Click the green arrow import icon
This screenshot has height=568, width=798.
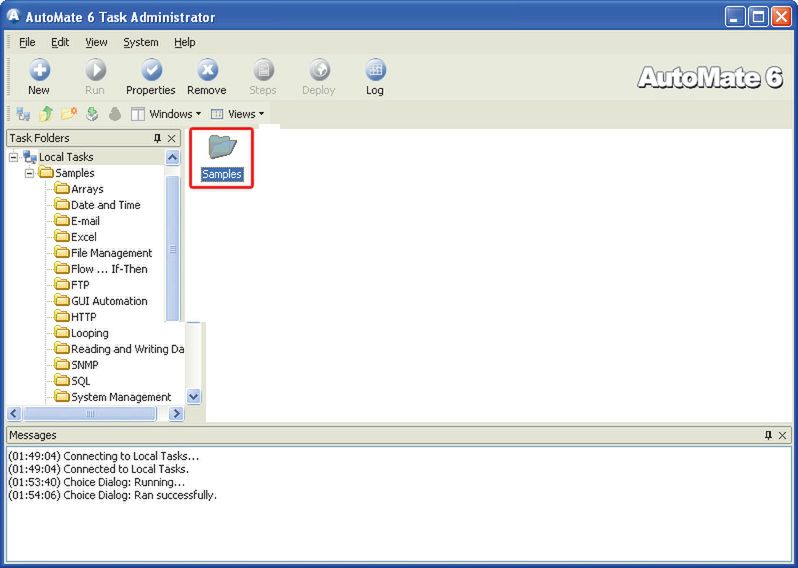coord(92,114)
